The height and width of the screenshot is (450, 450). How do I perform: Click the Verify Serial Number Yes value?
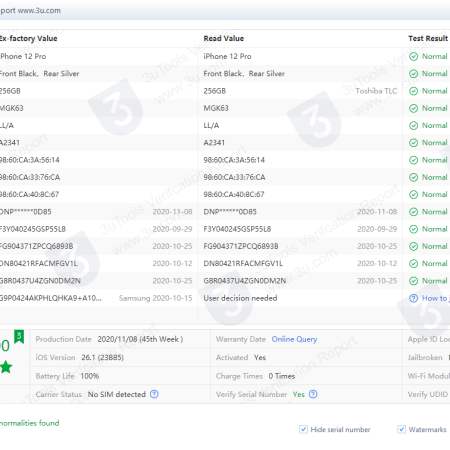pos(299,394)
